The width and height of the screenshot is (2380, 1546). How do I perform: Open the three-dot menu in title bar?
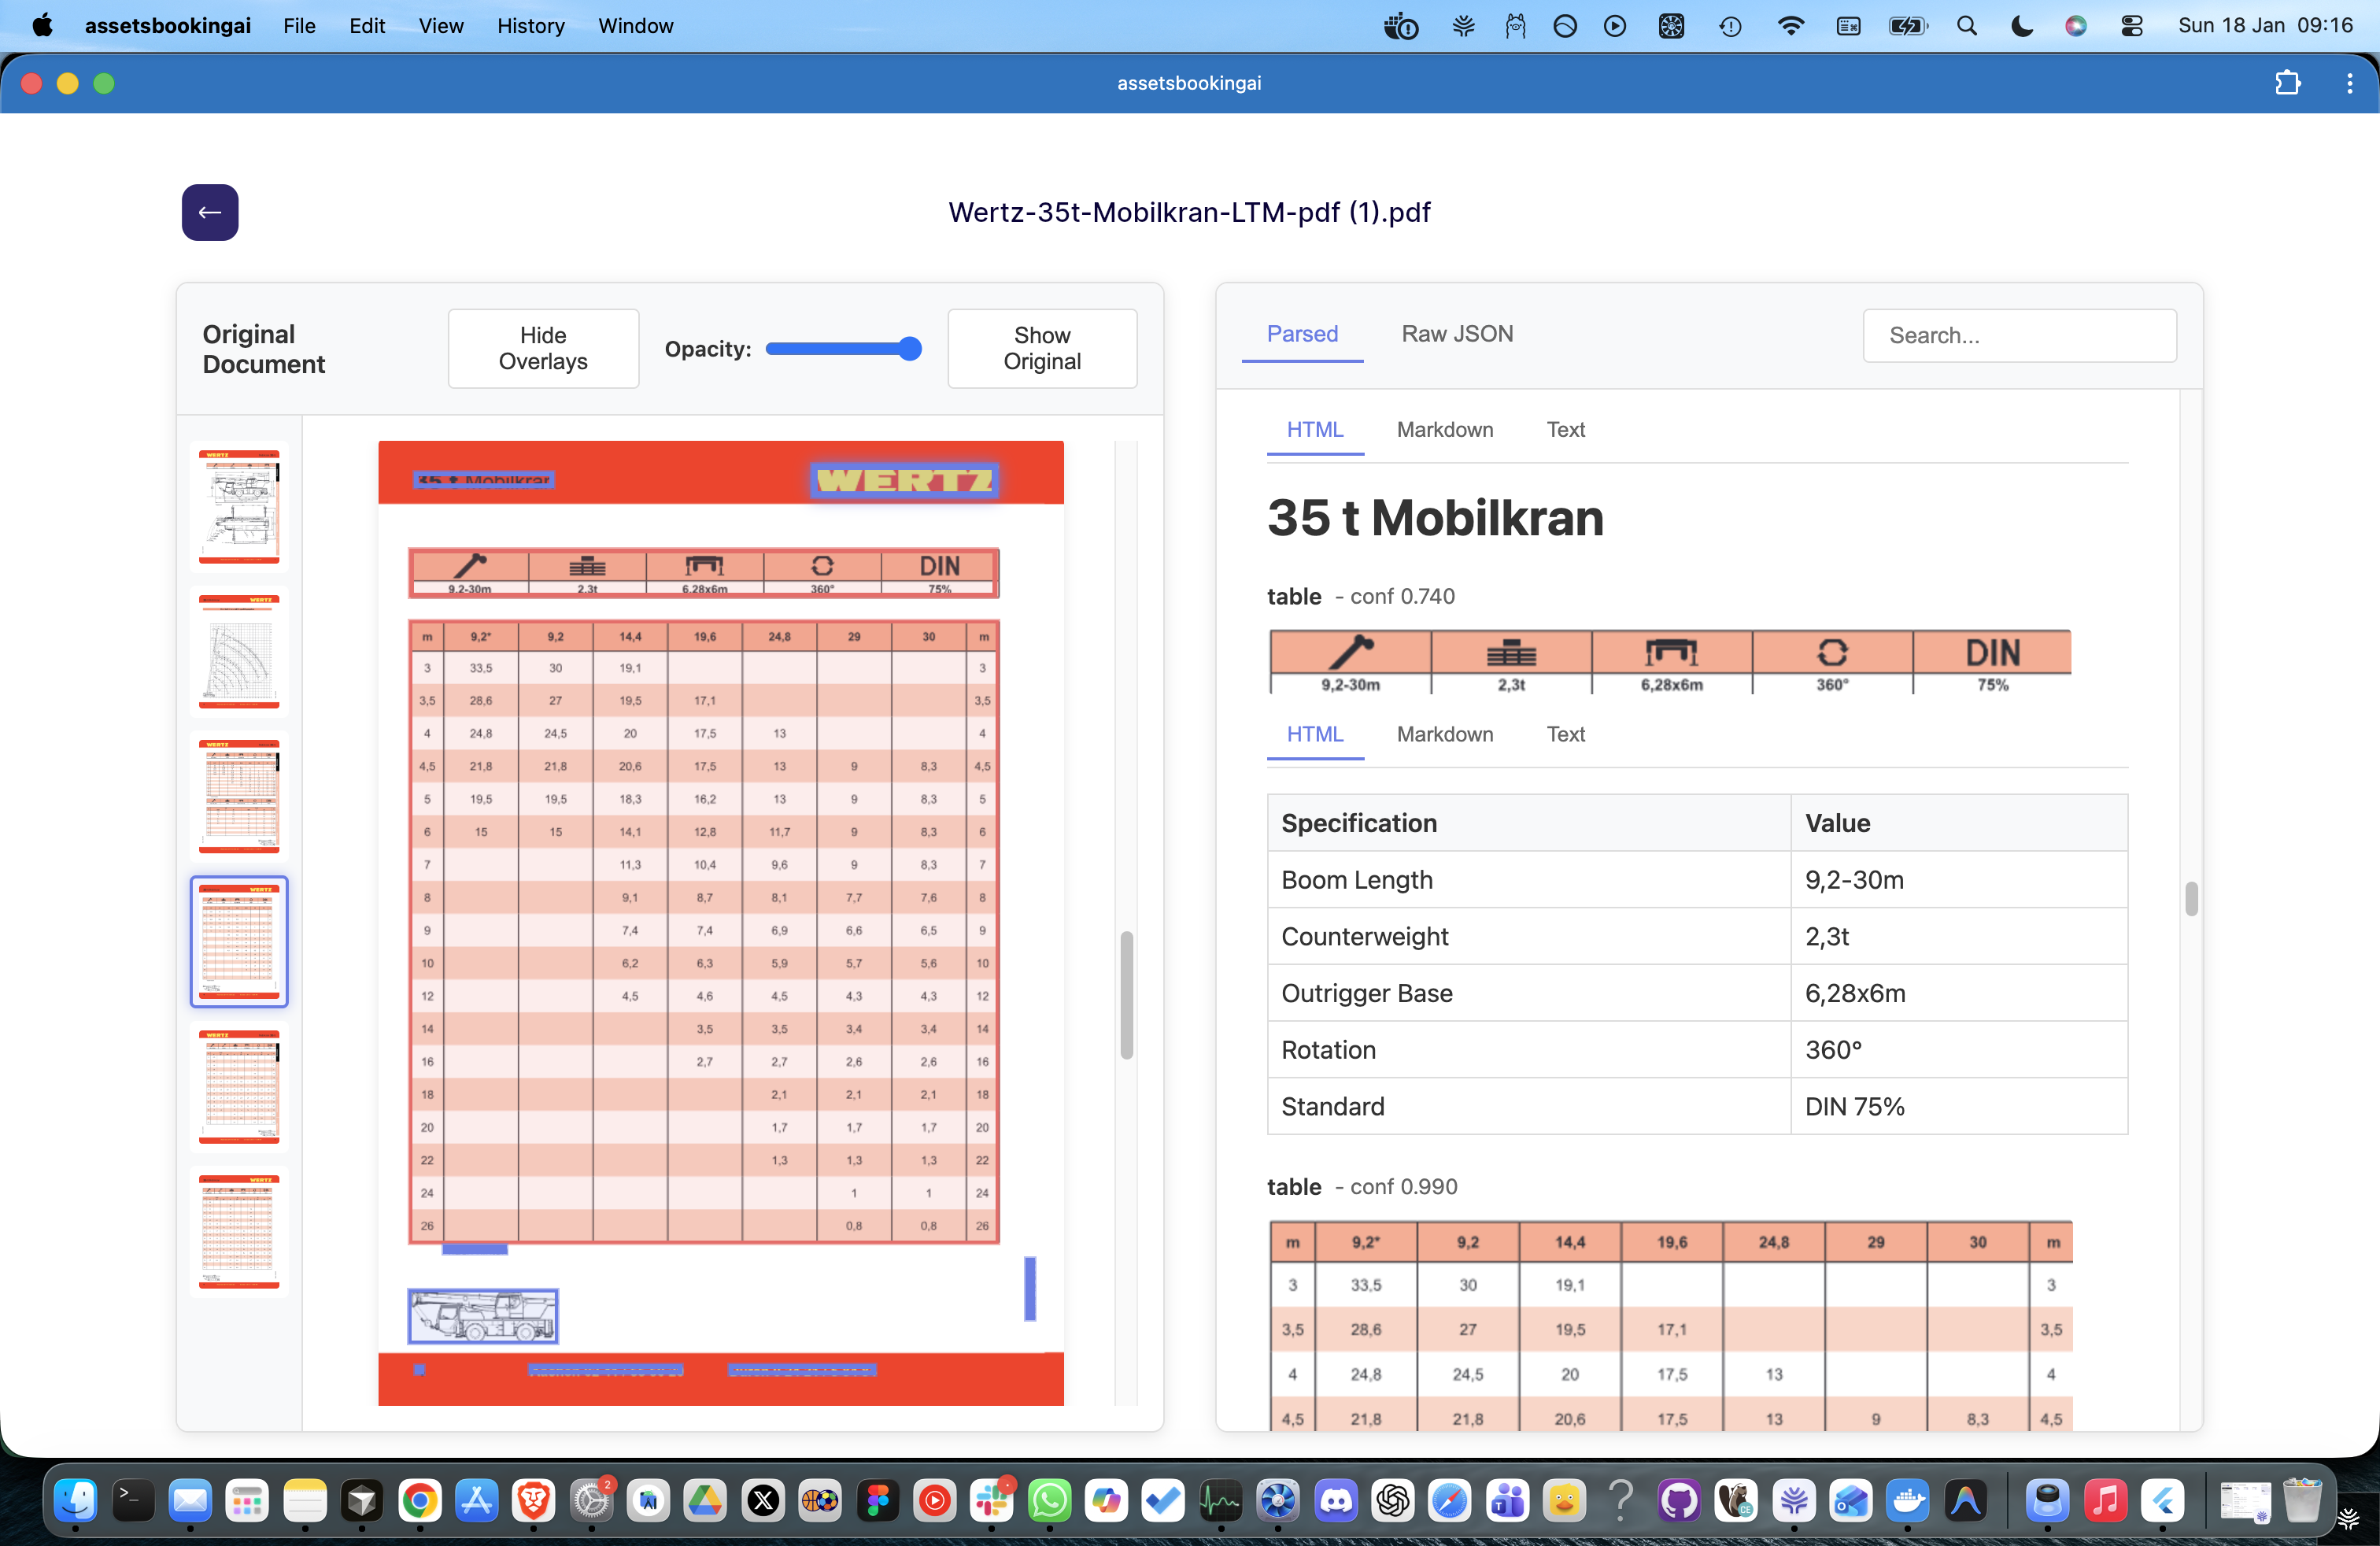tap(2349, 83)
